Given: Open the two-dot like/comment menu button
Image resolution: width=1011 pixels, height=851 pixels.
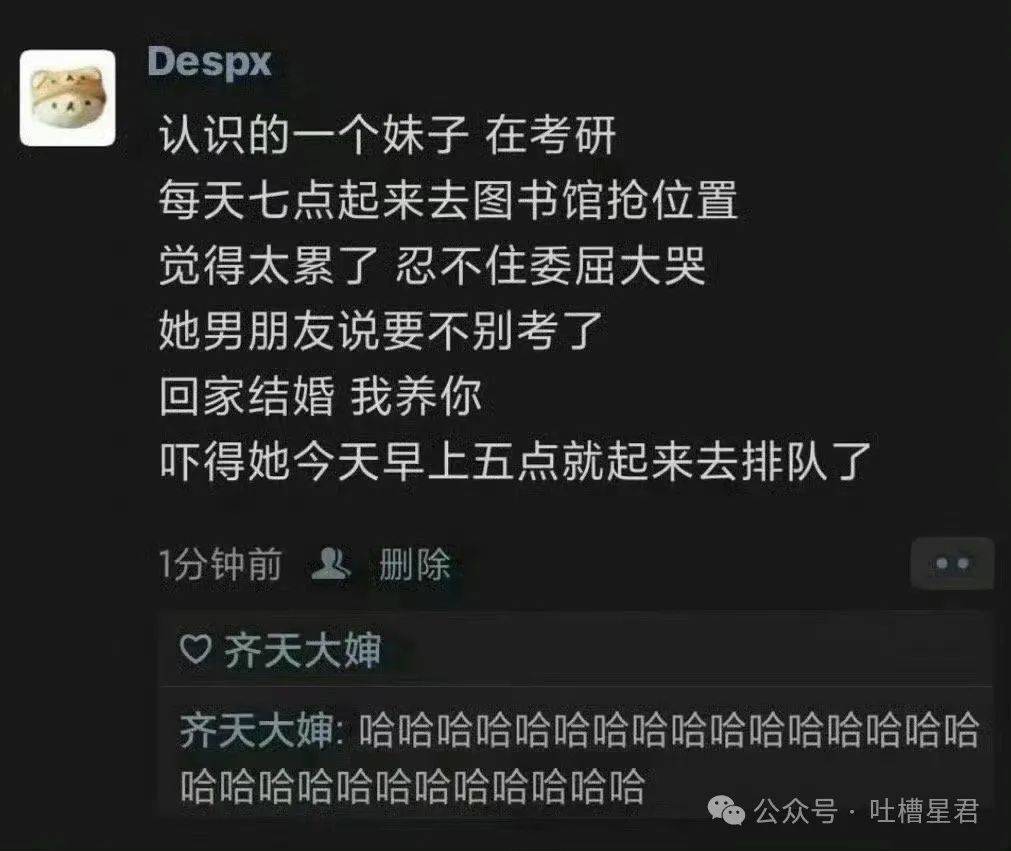Looking at the screenshot, I should pos(952,563).
